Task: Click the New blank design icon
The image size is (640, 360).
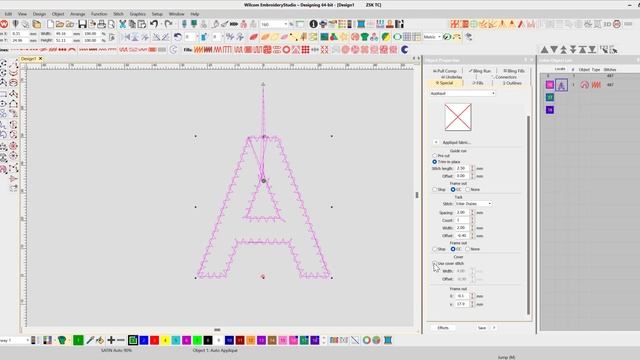Action: point(50,24)
